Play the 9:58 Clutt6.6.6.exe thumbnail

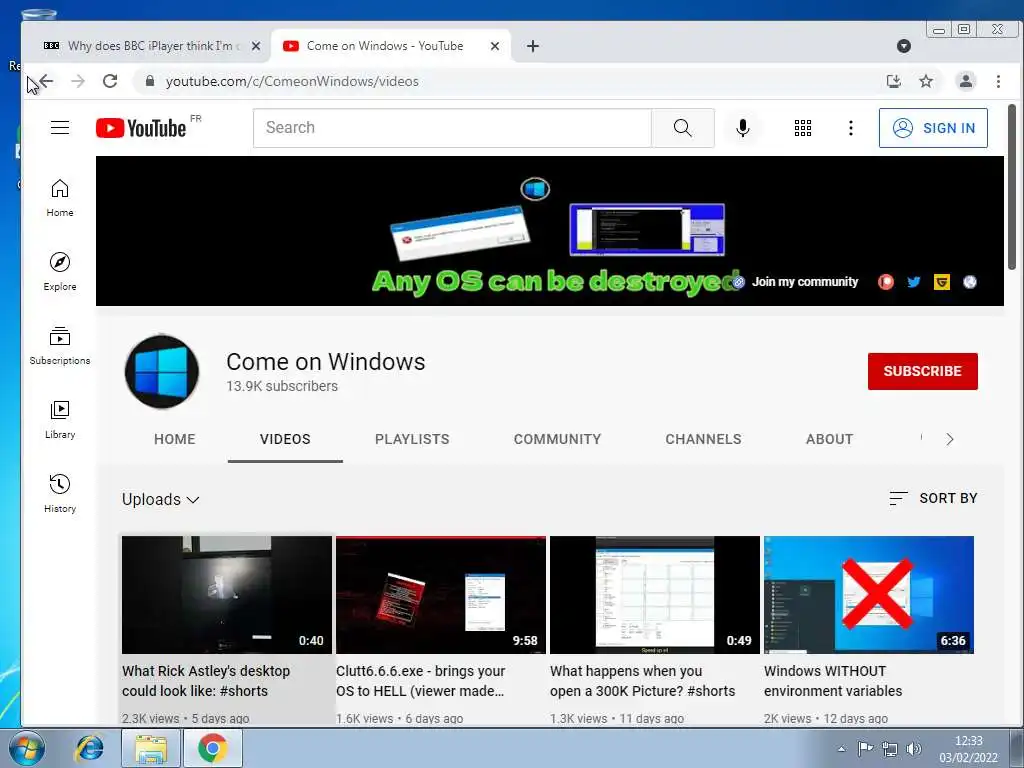click(x=441, y=594)
